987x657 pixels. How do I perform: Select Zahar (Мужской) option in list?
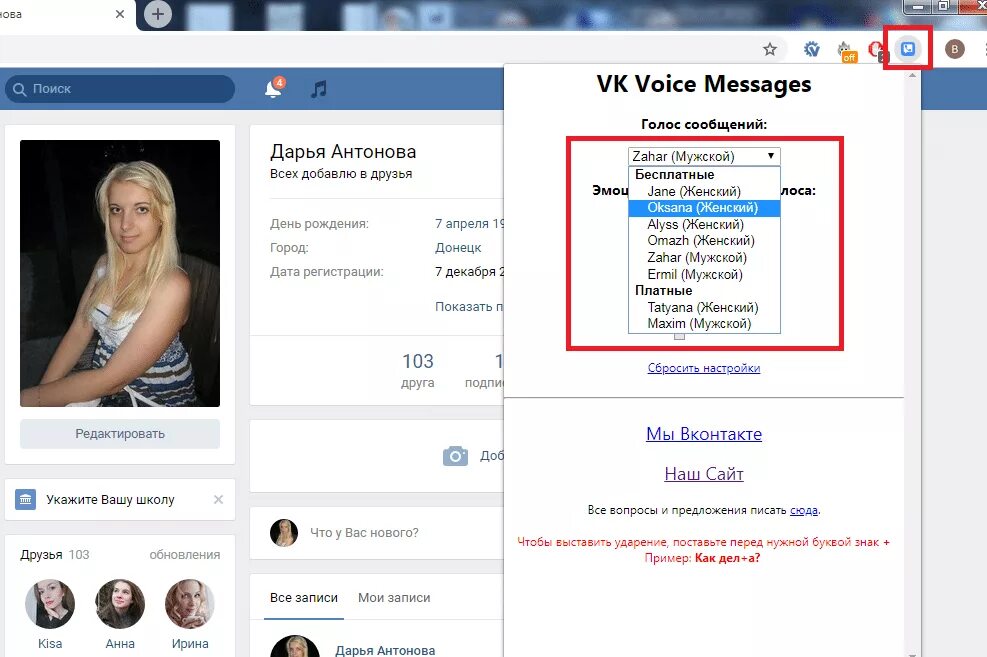pos(704,258)
